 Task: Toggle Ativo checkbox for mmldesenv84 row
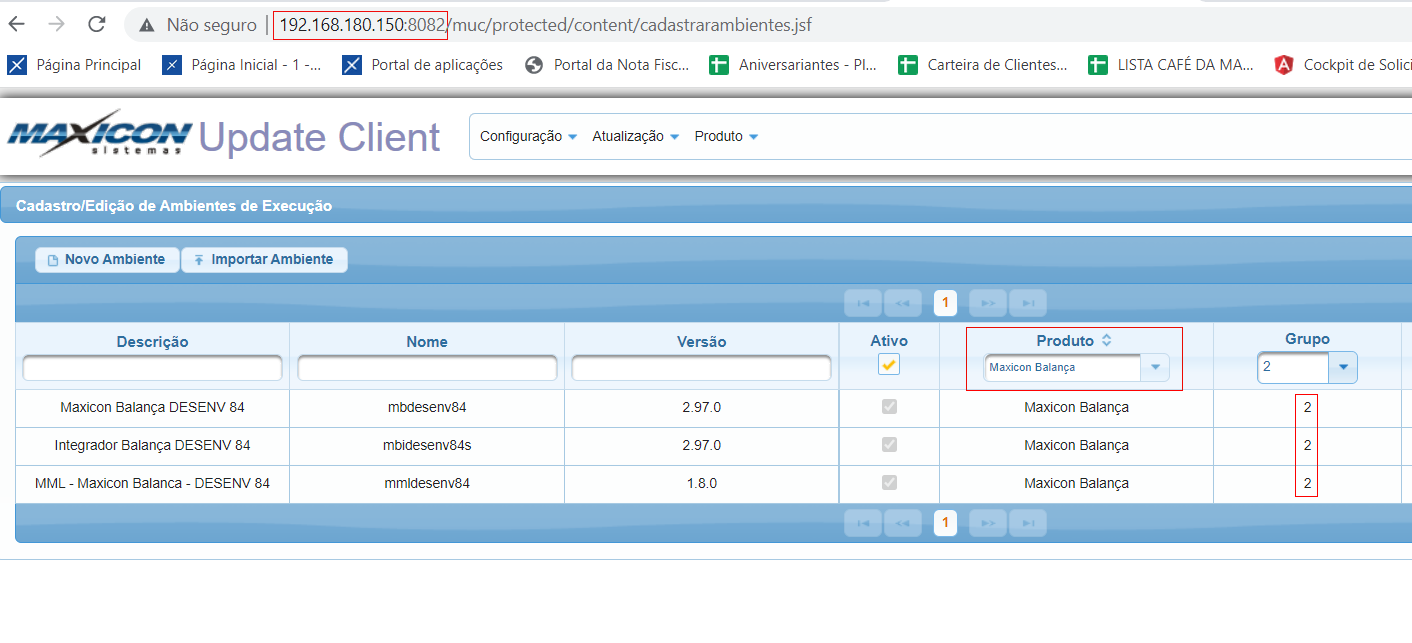point(889,482)
